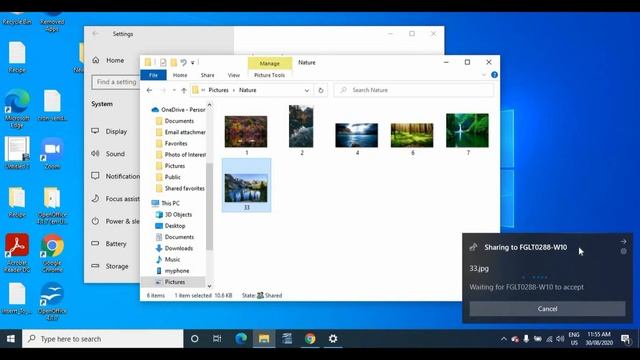Viewport: 640px width, 360px height.
Task: Open 3D Objects in navigation pane
Action: [x=173, y=215]
